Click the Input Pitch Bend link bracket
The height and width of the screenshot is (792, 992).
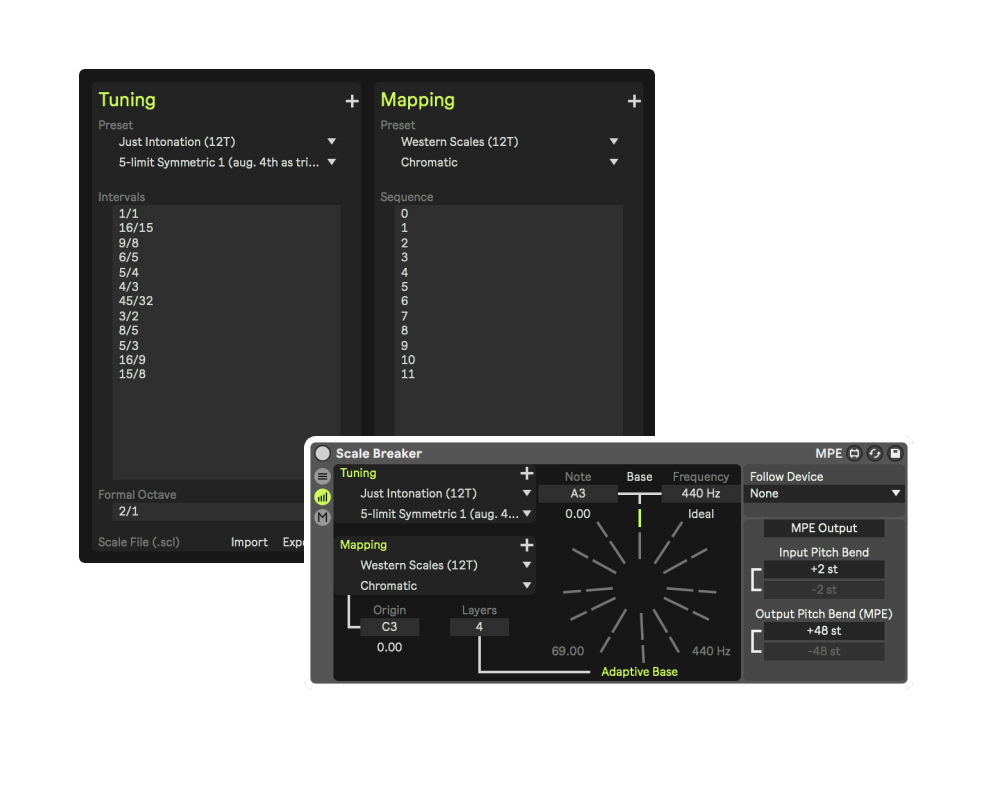(x=755, y=579)
